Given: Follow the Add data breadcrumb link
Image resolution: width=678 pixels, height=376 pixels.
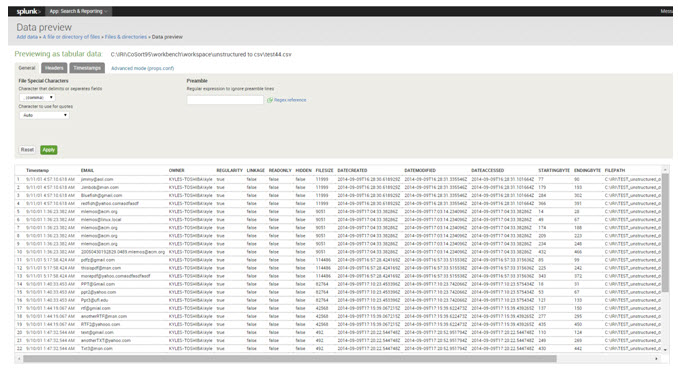Looking at the screenshot, I should coord(27,37).
